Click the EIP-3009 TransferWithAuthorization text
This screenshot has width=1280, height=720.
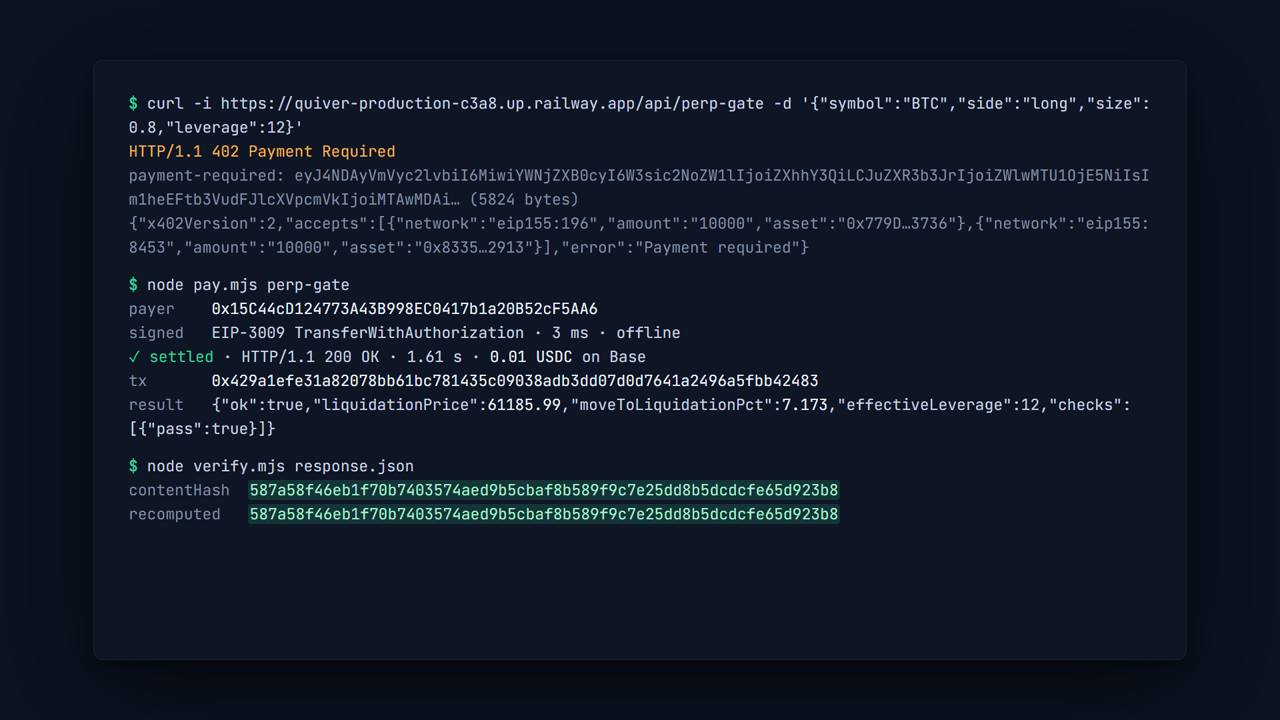tap(368, 333)
